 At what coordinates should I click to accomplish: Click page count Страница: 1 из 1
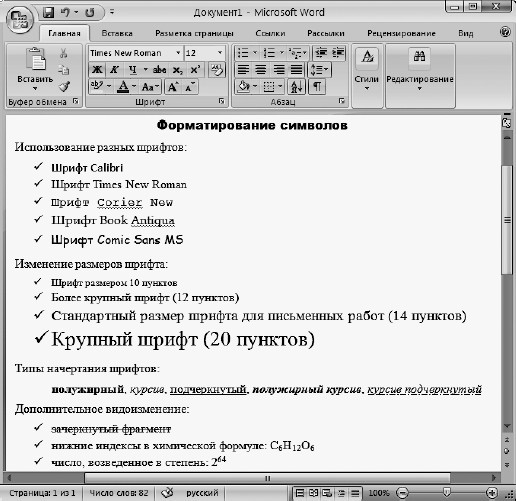pyautogui.click(x=42, y=492)
